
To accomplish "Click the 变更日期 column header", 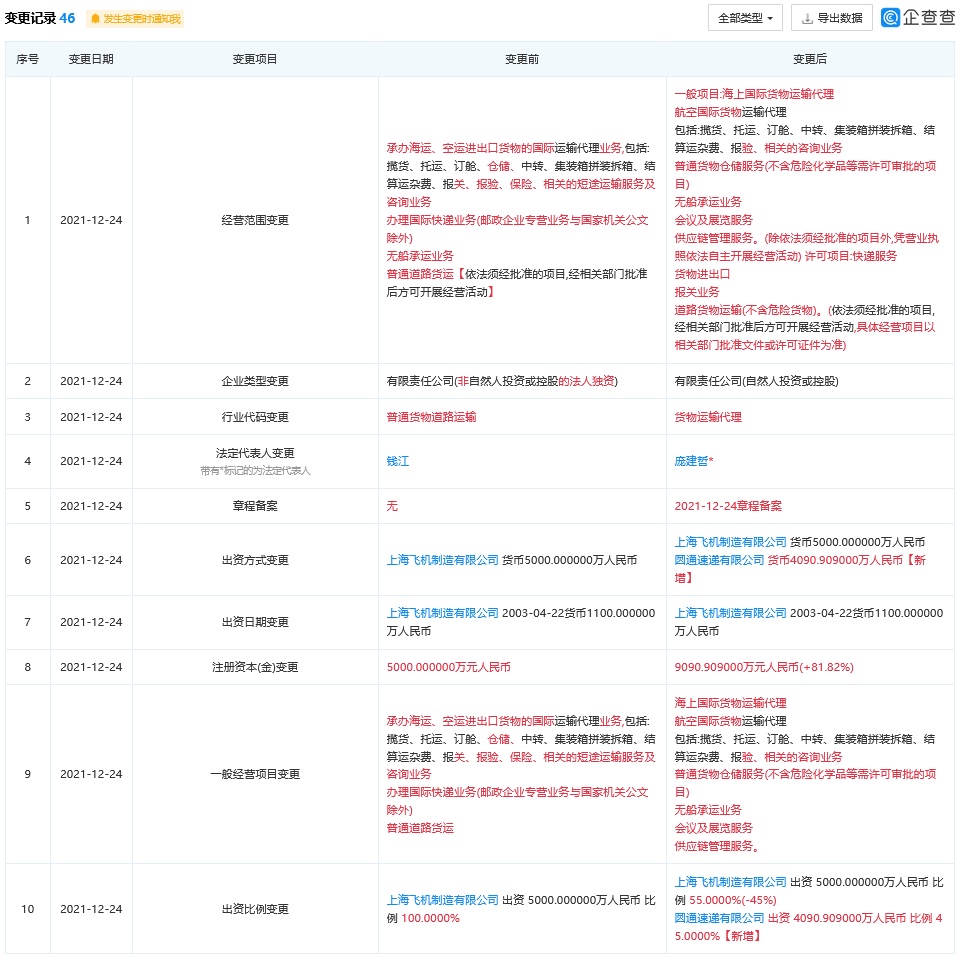I will [91, 59].
